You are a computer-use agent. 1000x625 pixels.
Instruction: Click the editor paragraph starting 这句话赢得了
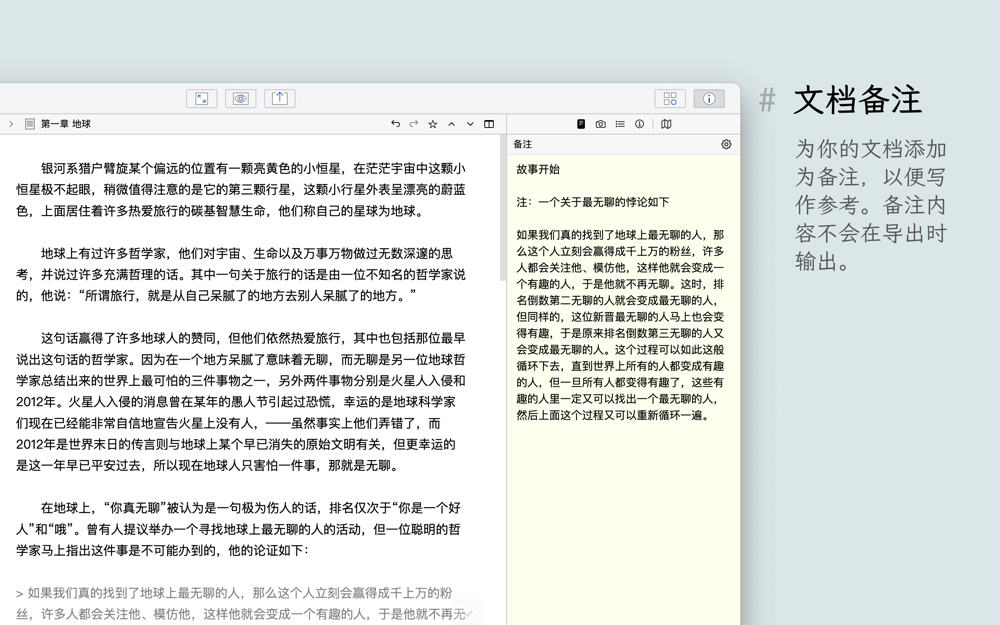(241, 402)
